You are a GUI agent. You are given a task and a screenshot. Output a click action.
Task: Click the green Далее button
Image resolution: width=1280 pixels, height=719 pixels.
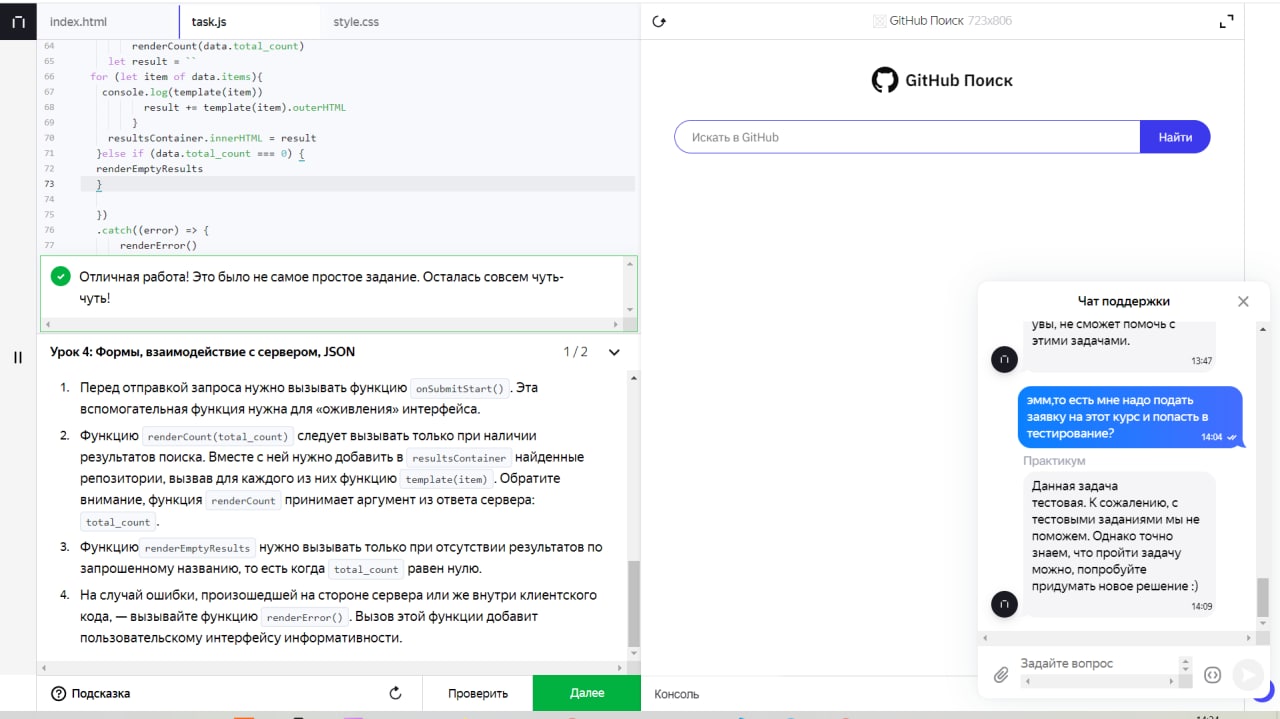587,693
